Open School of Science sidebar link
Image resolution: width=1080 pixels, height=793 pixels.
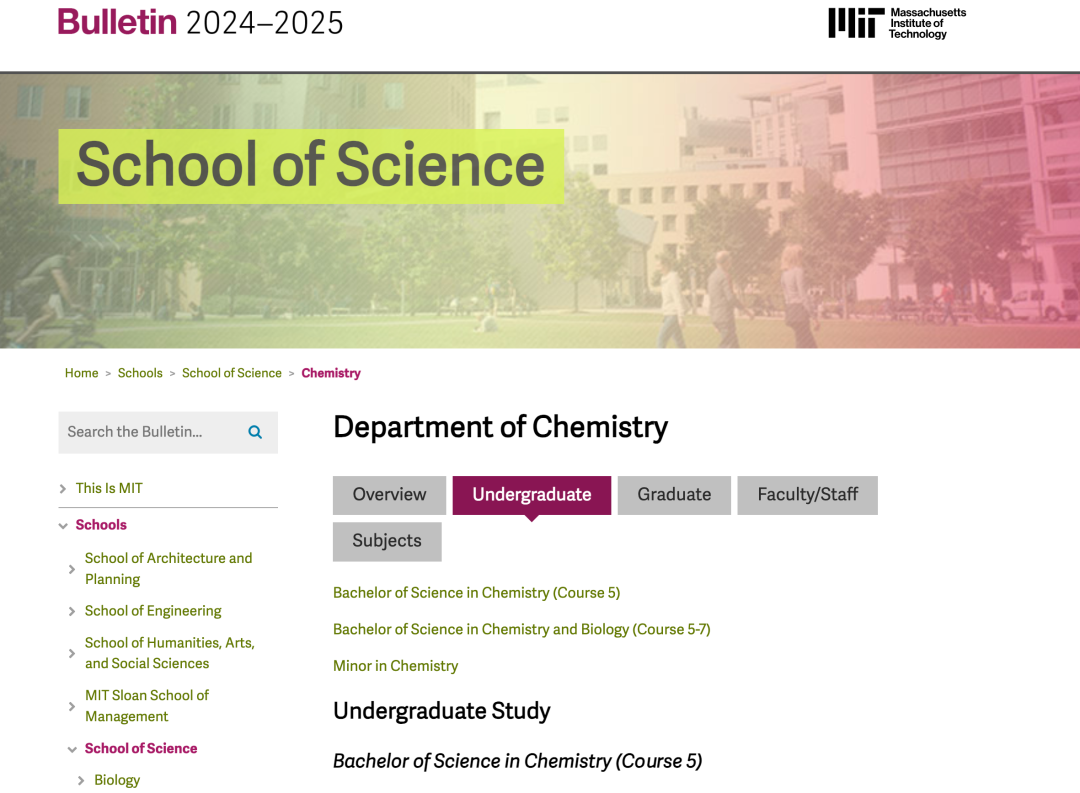141,748
